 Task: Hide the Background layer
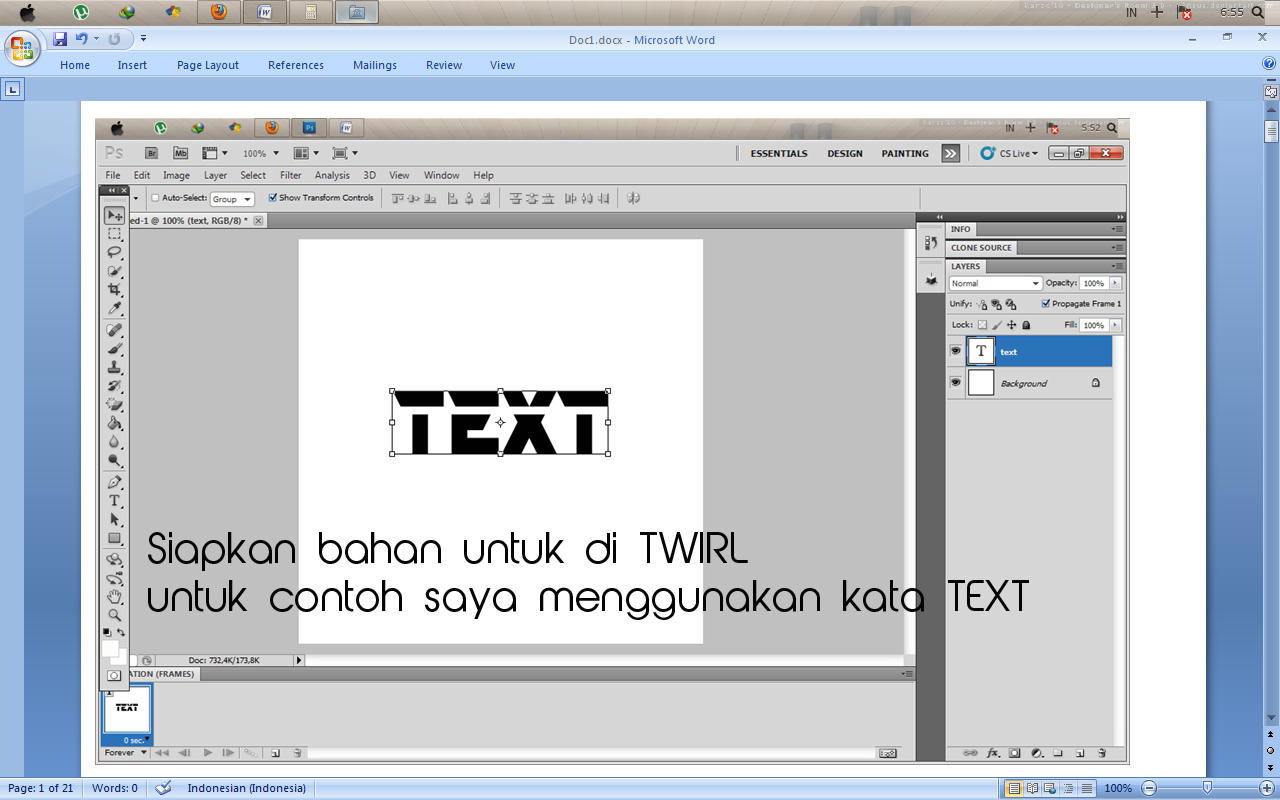click(x=956, y=383)
